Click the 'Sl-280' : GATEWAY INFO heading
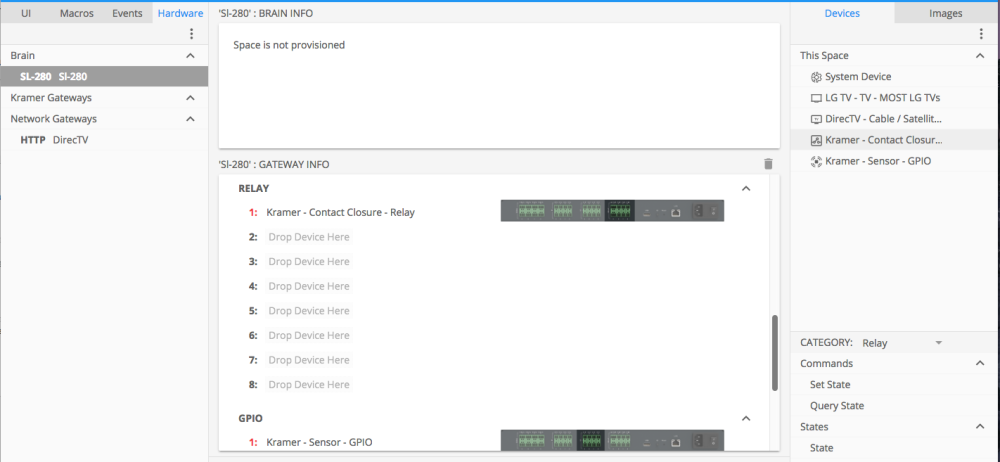The image size is (1000, 462). [x=274, y=164]
